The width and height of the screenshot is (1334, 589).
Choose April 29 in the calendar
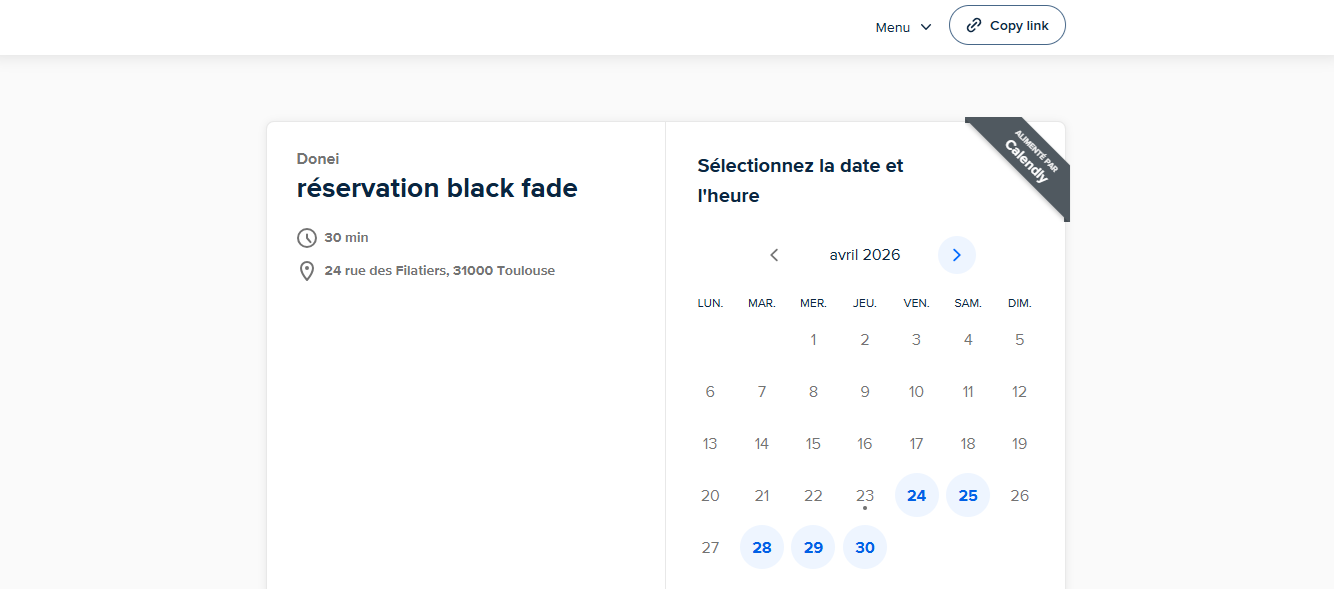(x=813, y=547)
